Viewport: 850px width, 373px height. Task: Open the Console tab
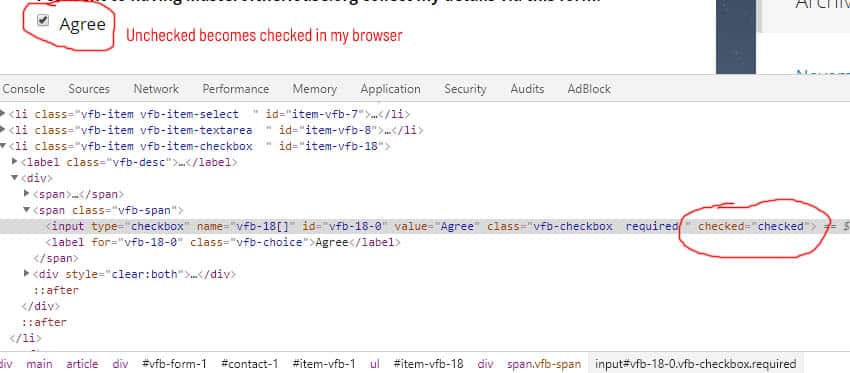(x=24, y=89)
